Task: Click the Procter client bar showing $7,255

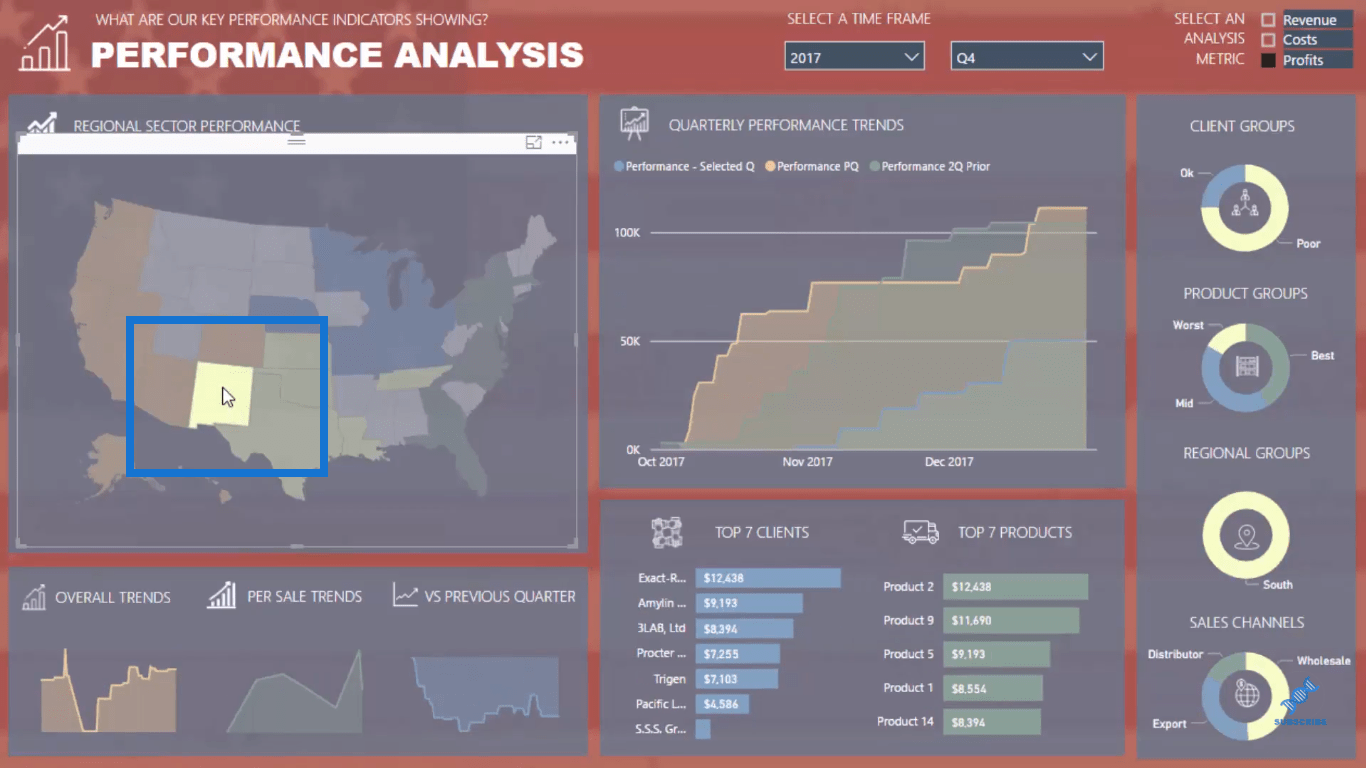Action: tap(738, 654)
